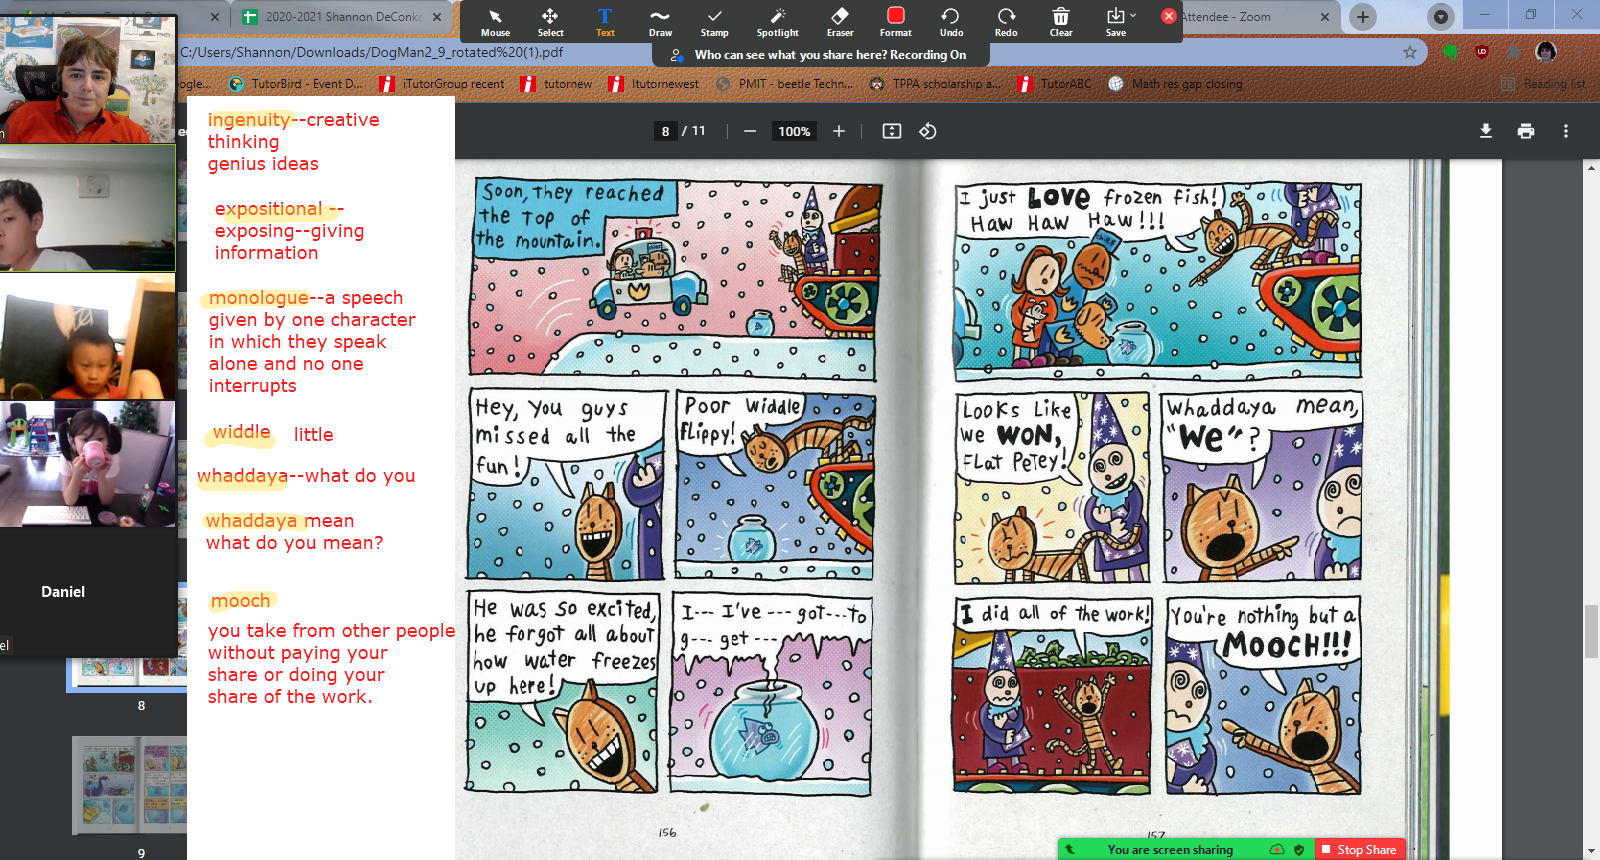Click the browser address bar URL
The height and width of the screenshot is (860, 1600).
click(371, 52)
